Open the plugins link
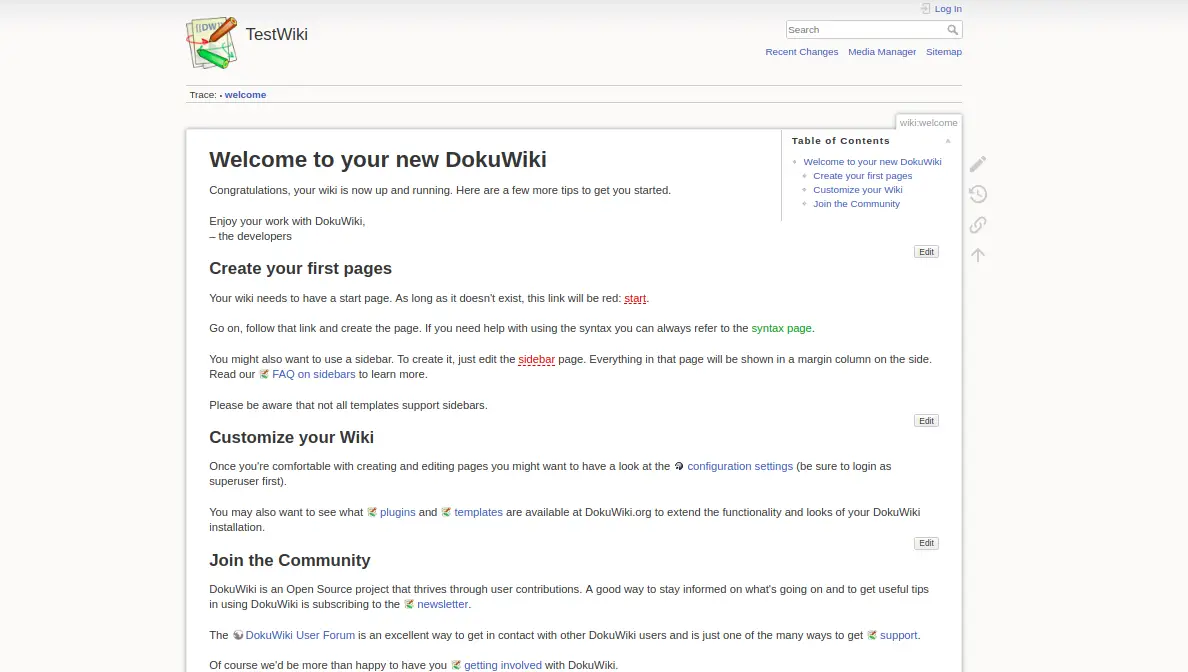Image resolution: width=1188 pixels, height=672 pixels. point(391,512)
